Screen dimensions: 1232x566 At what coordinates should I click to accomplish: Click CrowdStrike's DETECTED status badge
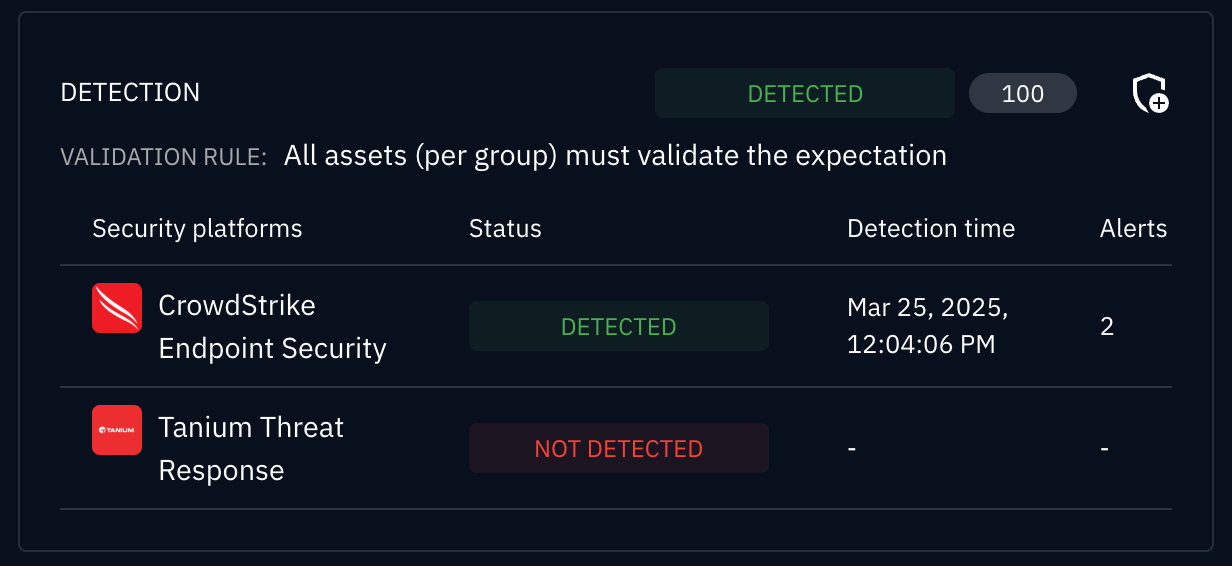click(618, 326)
